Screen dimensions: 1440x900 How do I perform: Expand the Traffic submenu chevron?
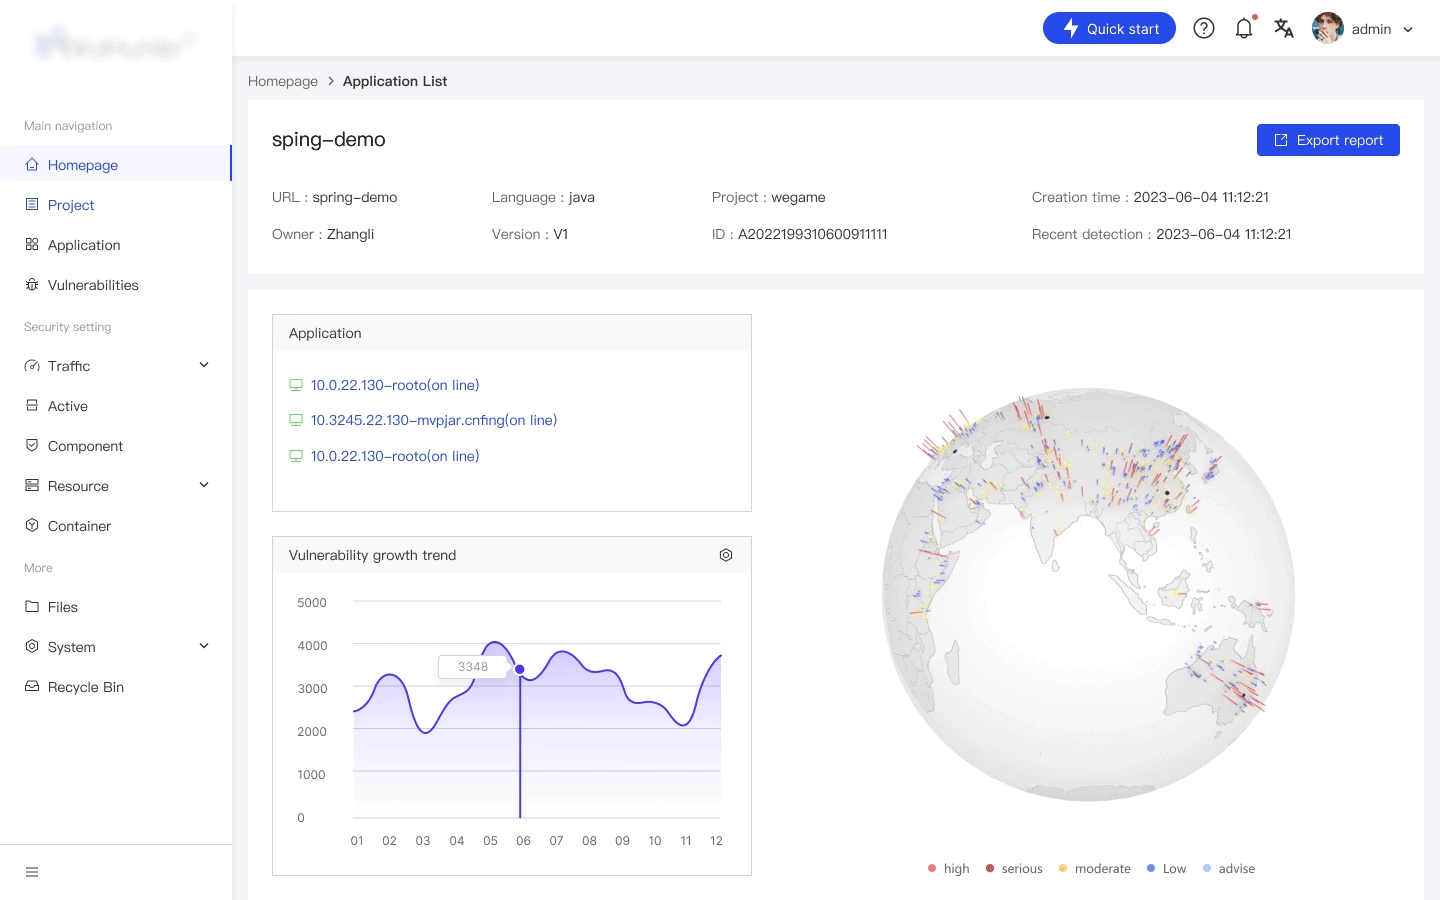click(x=204, y=365)
